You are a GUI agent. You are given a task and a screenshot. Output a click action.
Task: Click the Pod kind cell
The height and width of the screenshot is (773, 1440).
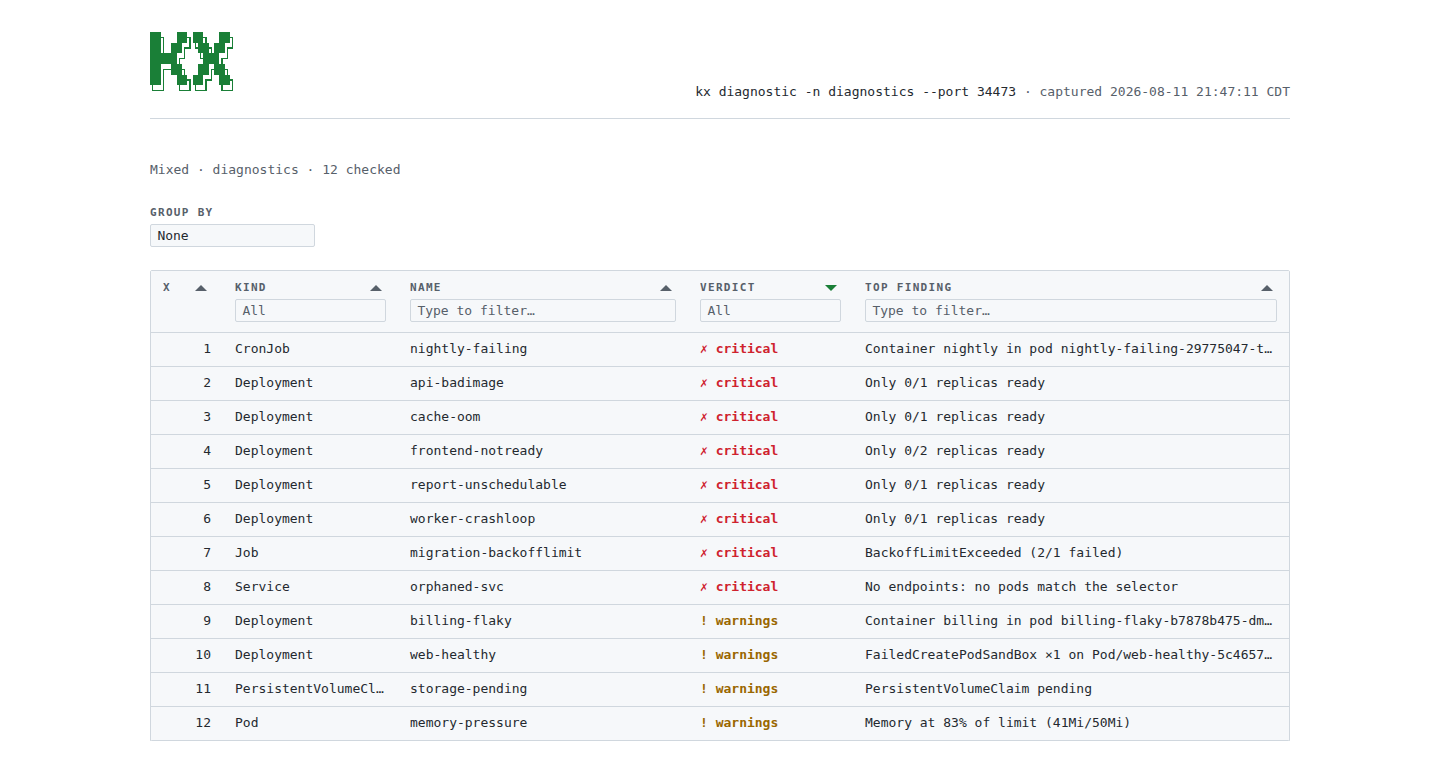coord(247,723)
